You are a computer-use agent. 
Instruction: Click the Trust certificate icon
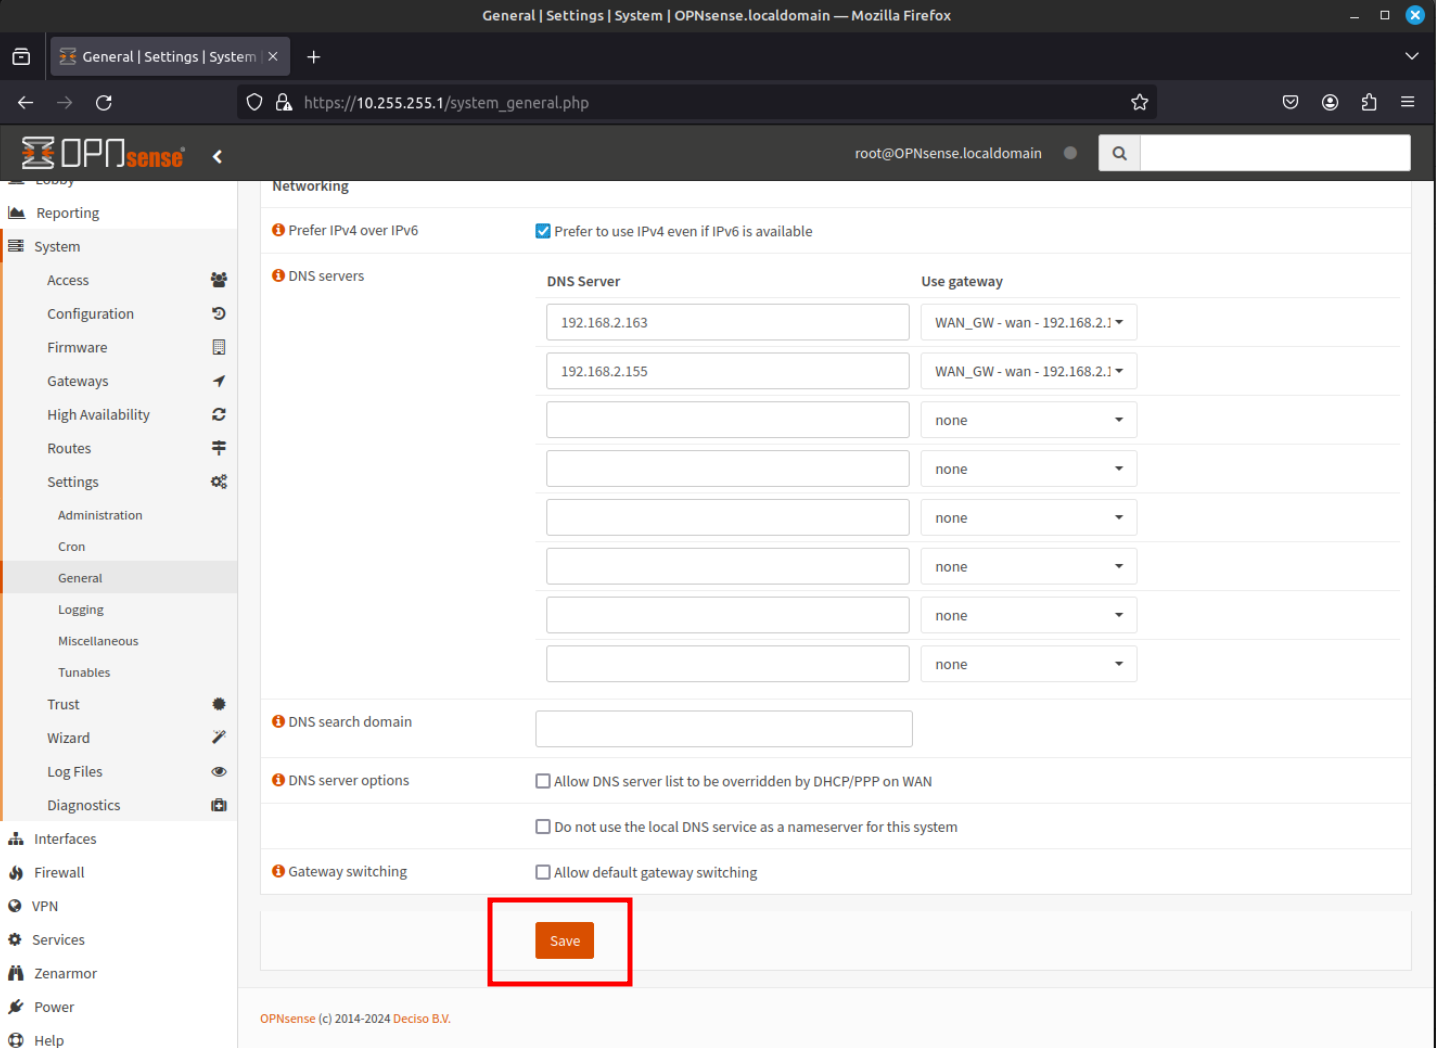[219, 704]
